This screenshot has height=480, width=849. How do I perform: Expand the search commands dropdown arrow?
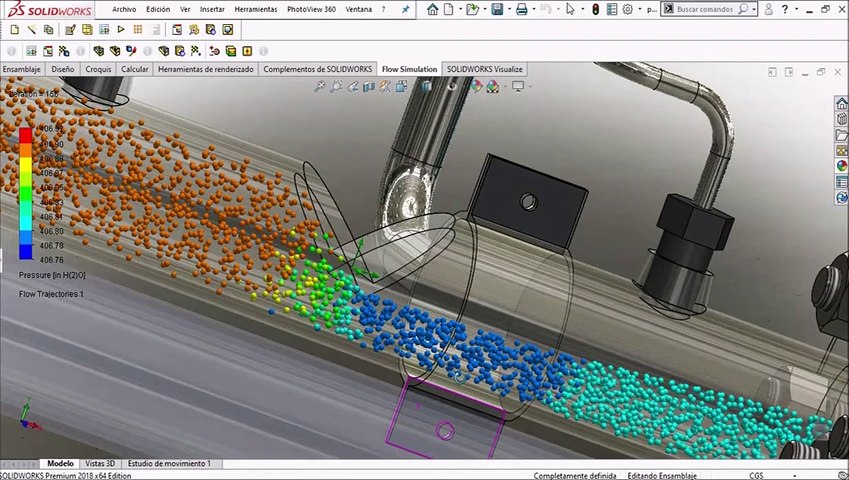pyautogui.click(x=754, y=9)
